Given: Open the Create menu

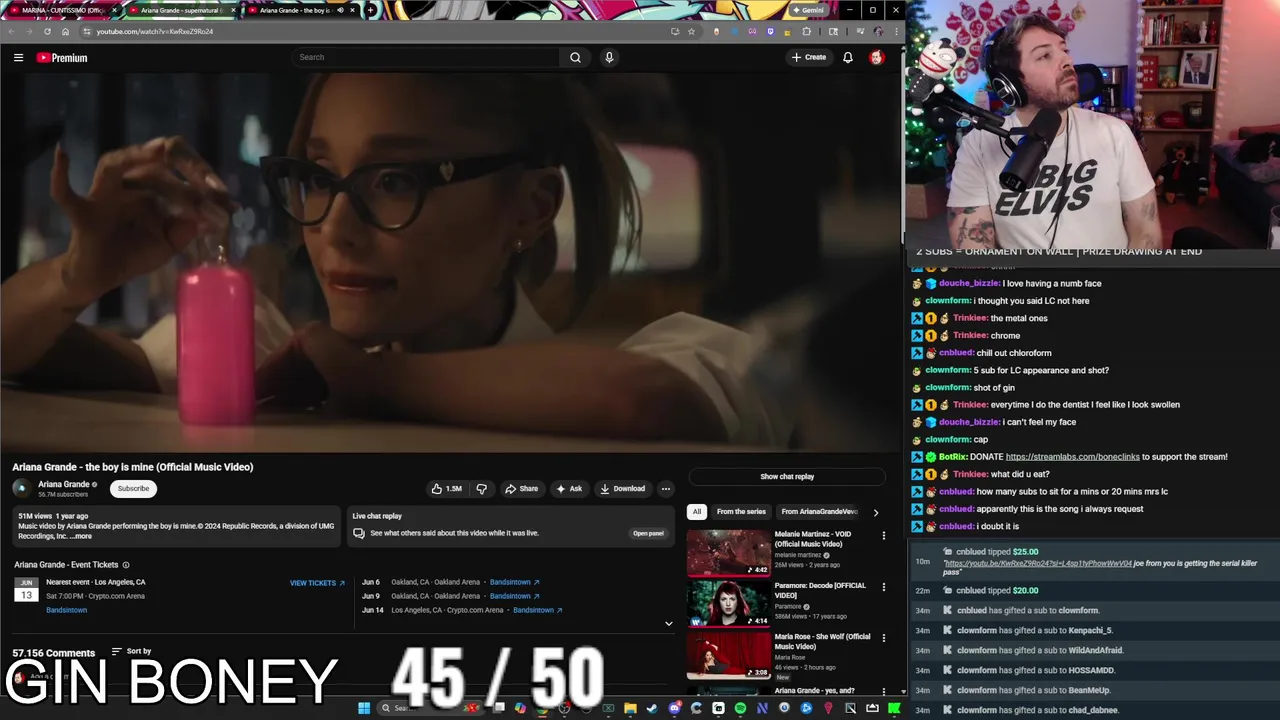Looking at the screenshot, I should (x=809, y=57).
